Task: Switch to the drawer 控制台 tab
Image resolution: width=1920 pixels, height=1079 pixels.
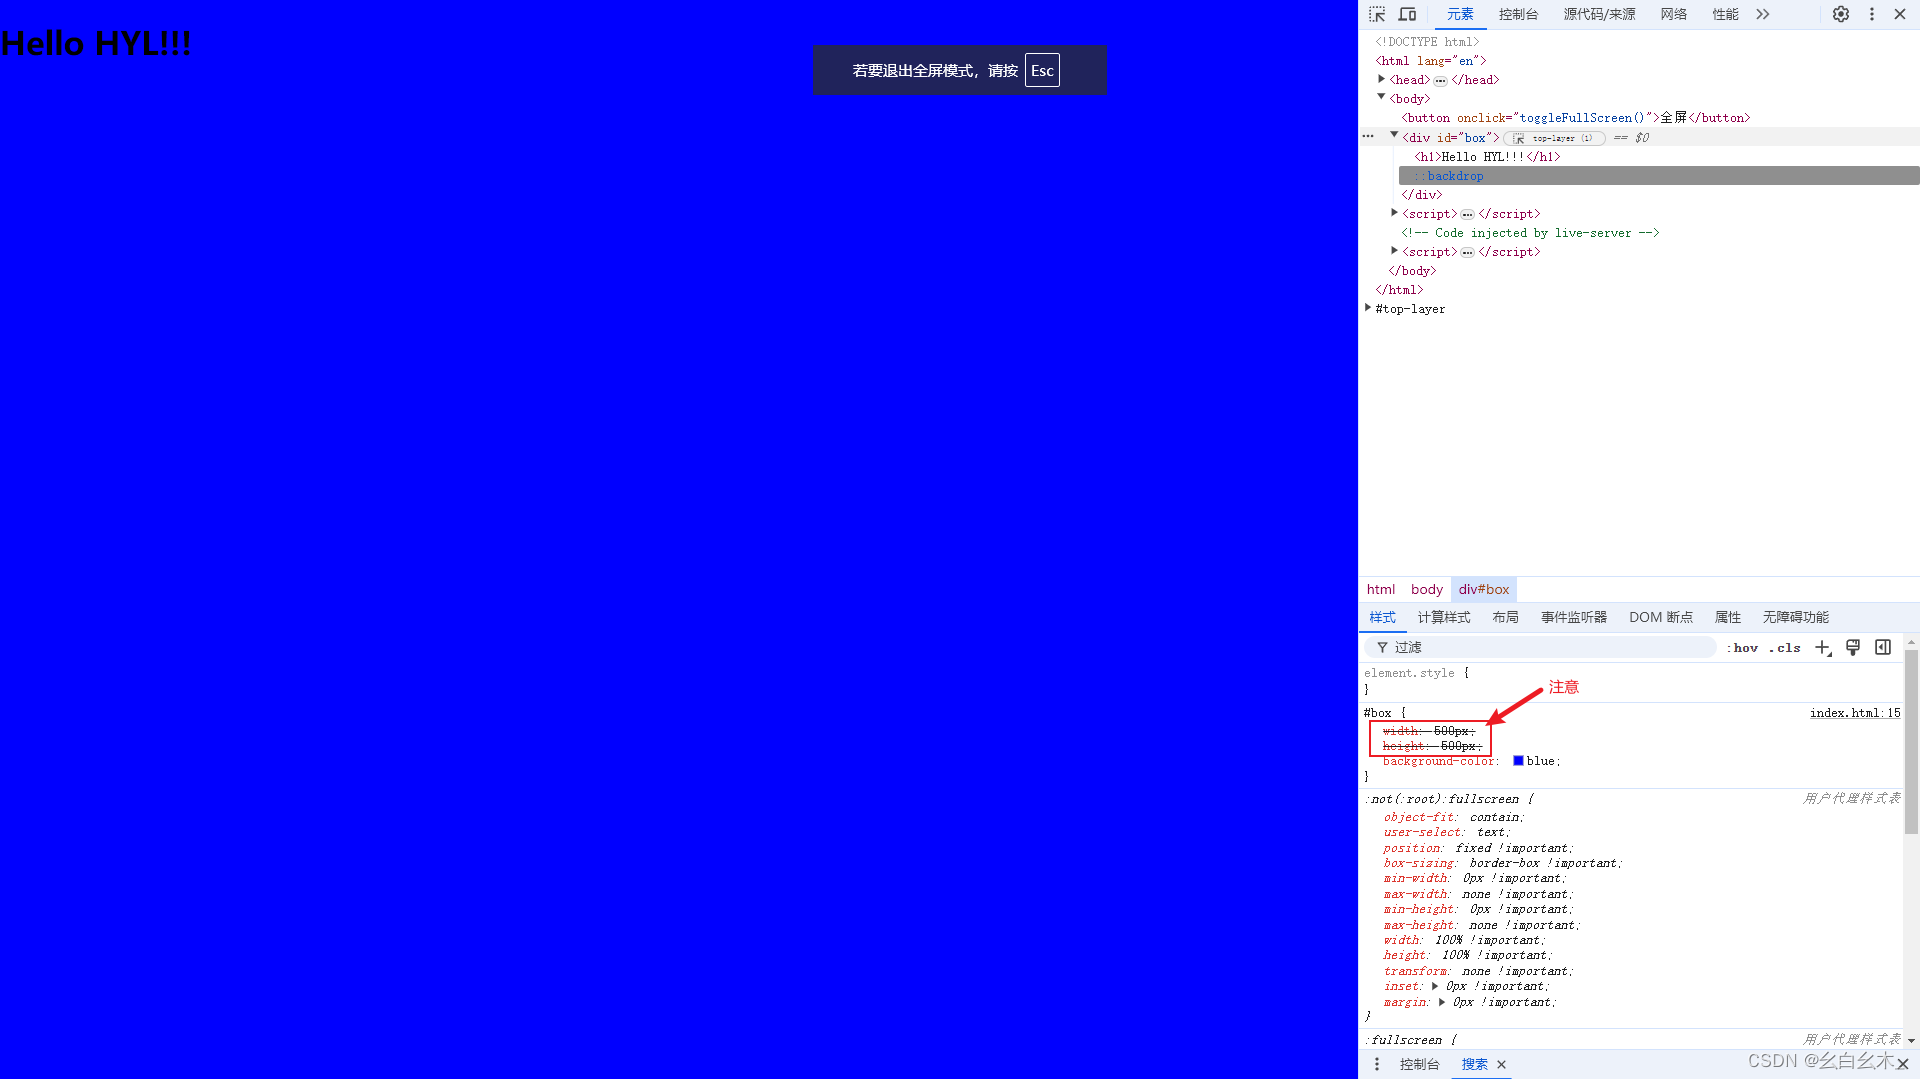Action: (1419, 1064)
